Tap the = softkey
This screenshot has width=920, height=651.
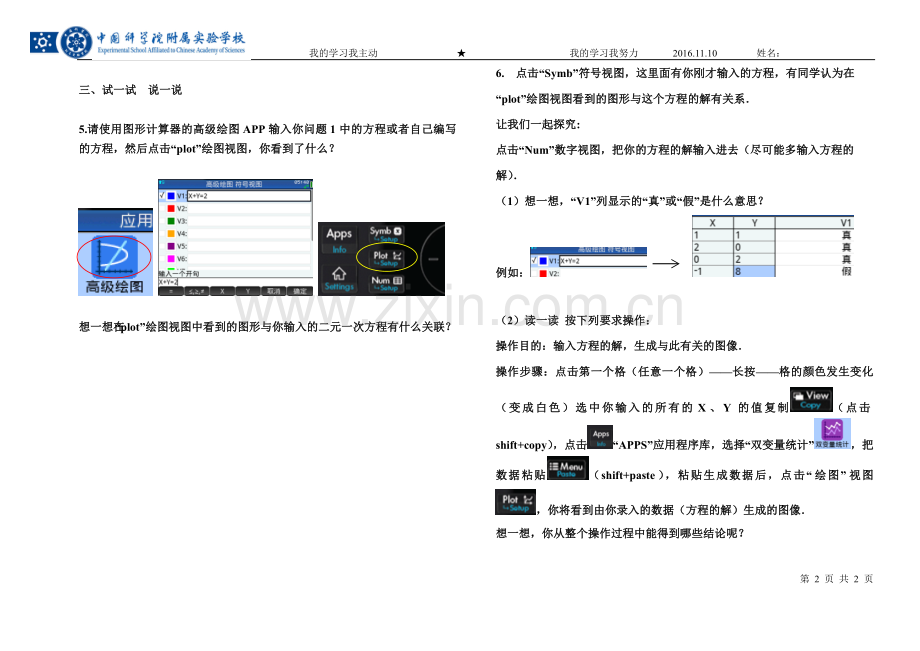(x=171, y=291)
